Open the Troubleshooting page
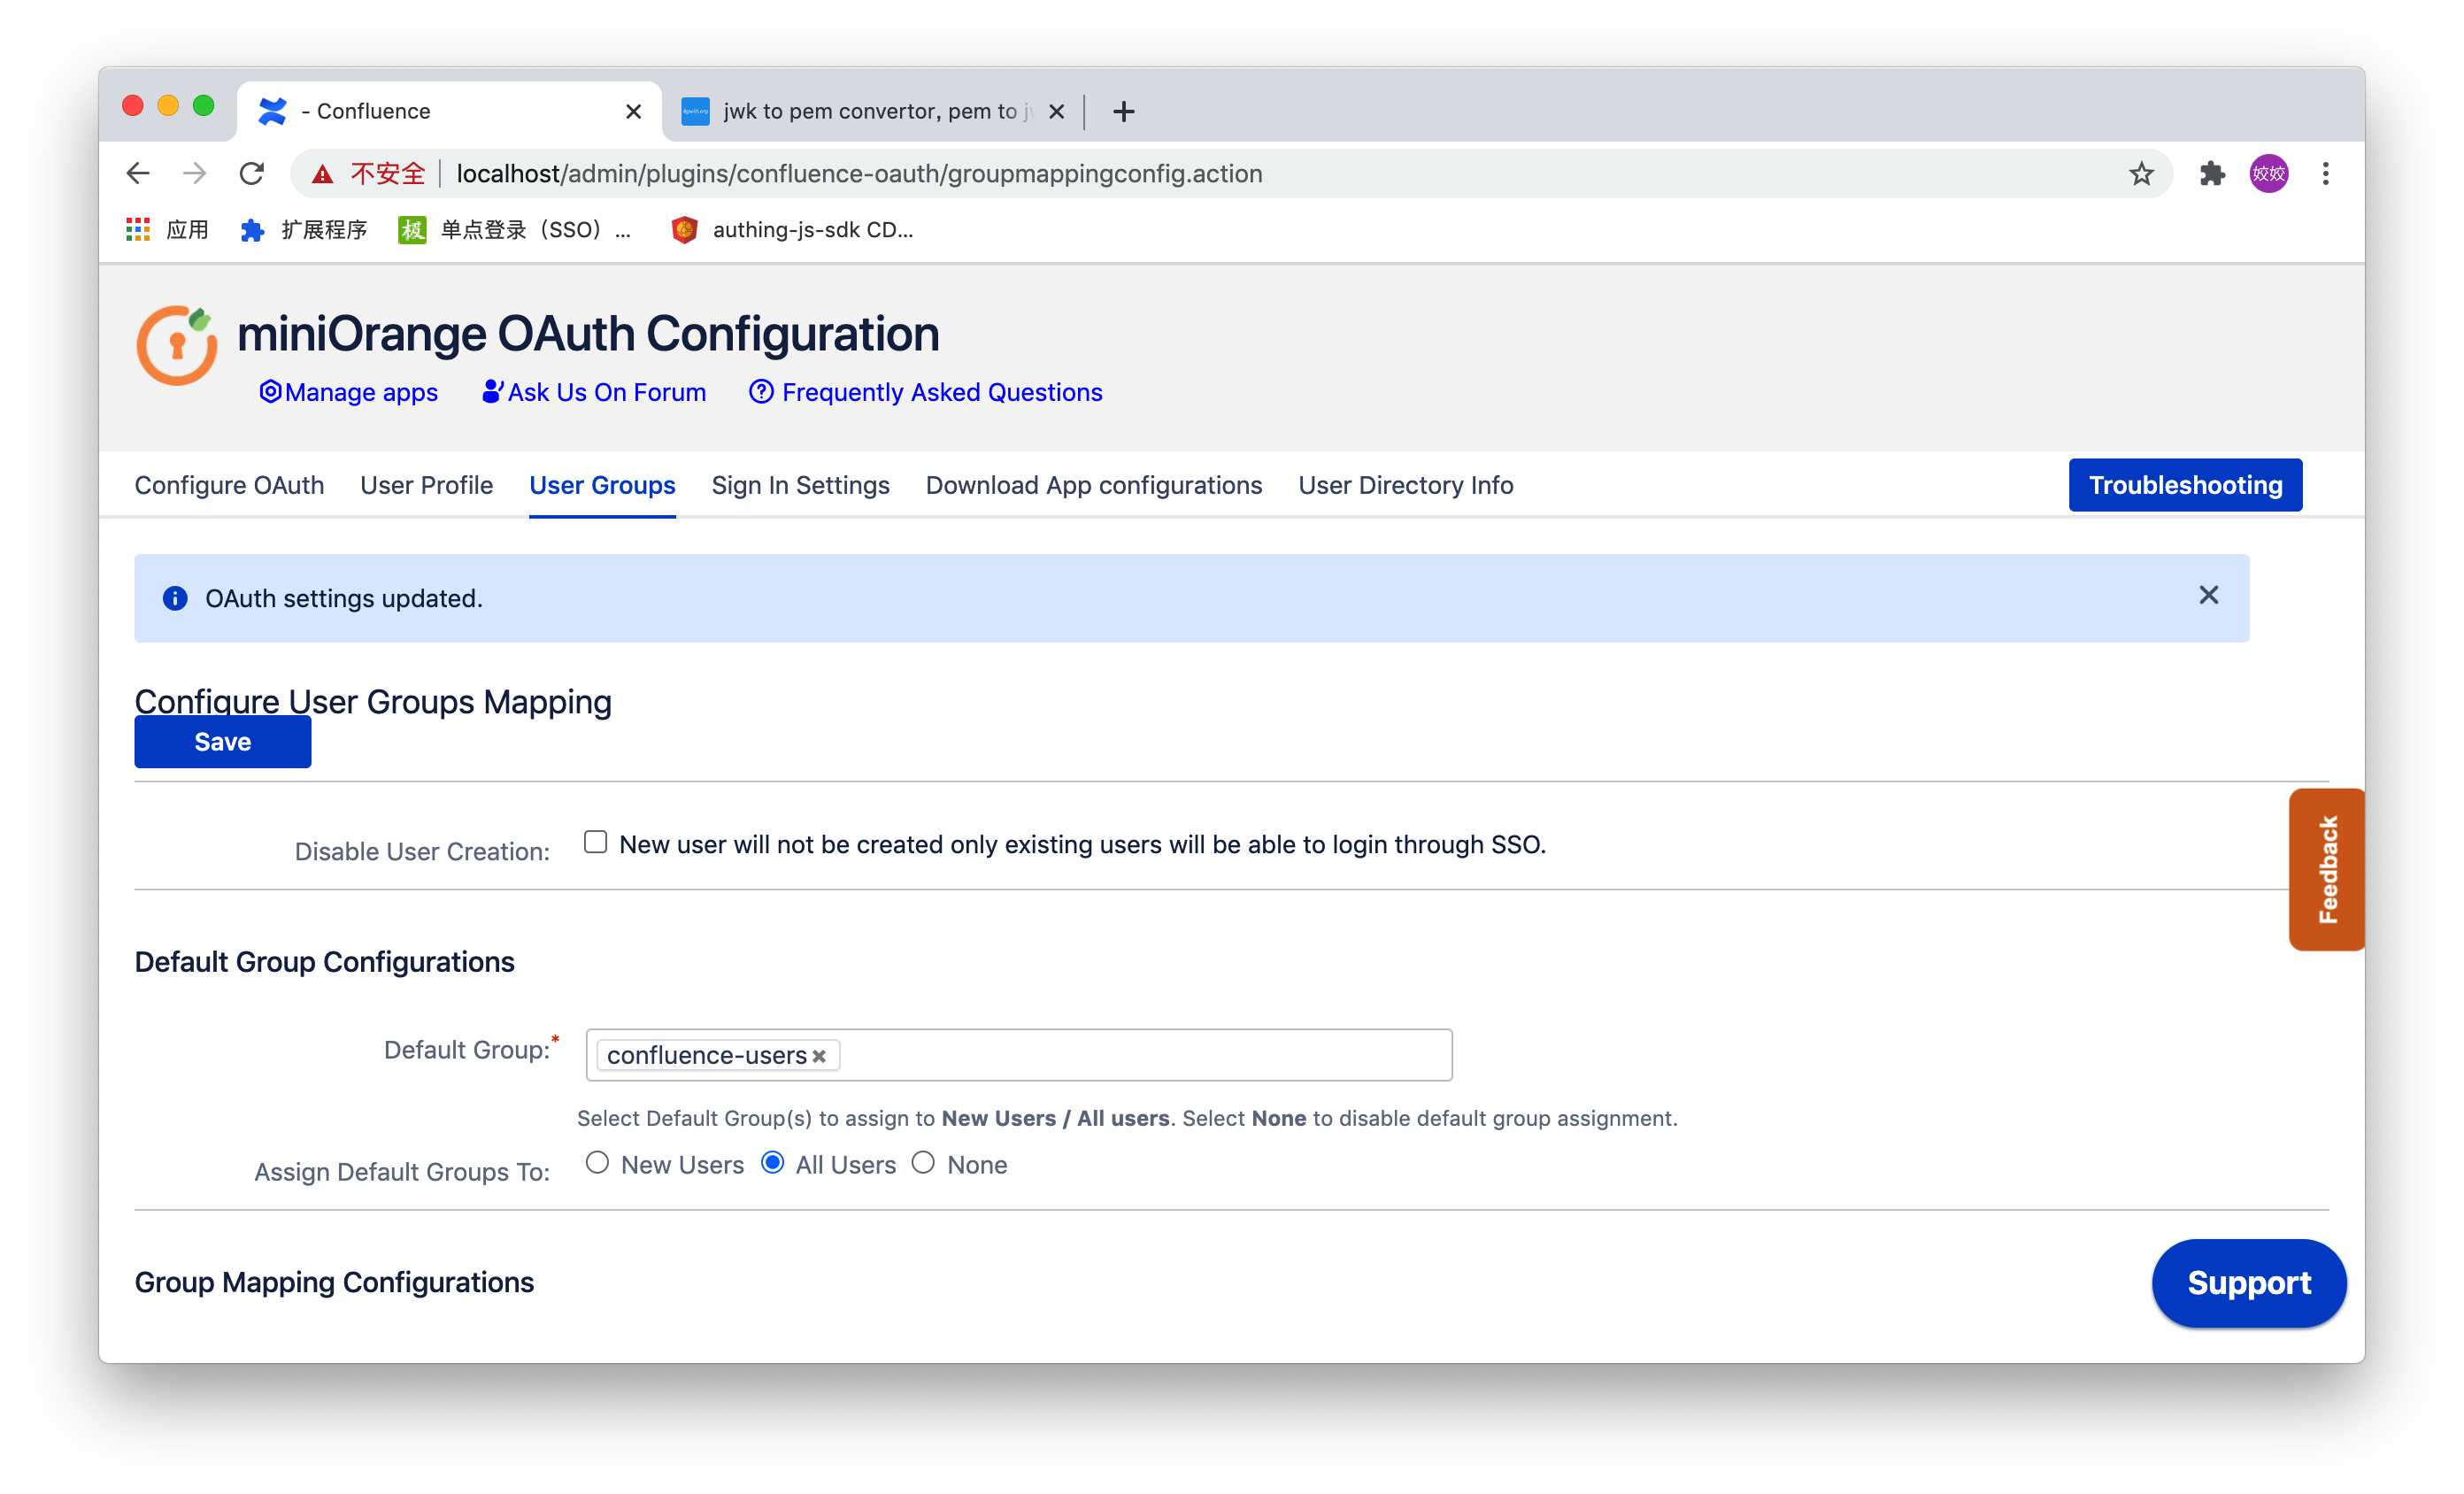 click(x=2185, y=485)
